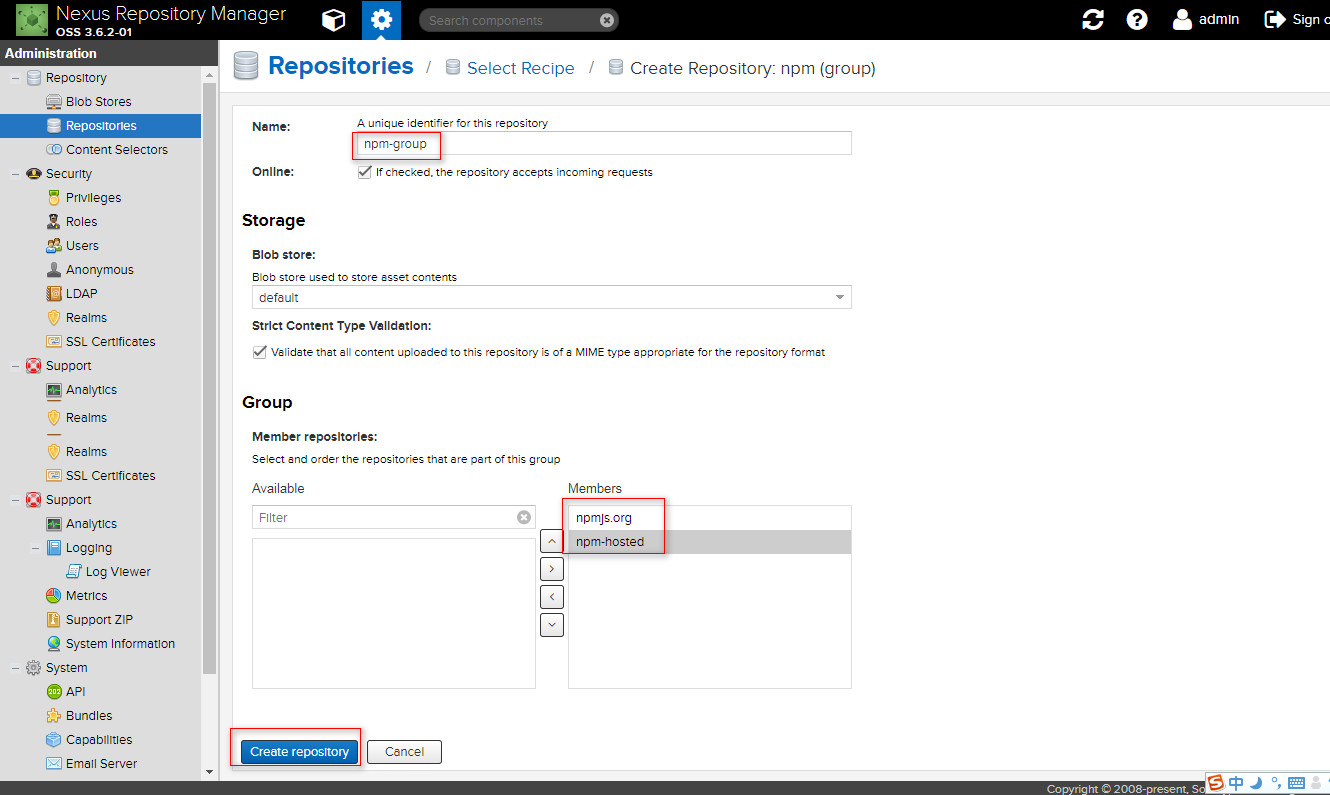Click the Refresh icon in the header
The height and width of the screenshot is (795, 1330).
[1093, 20]
